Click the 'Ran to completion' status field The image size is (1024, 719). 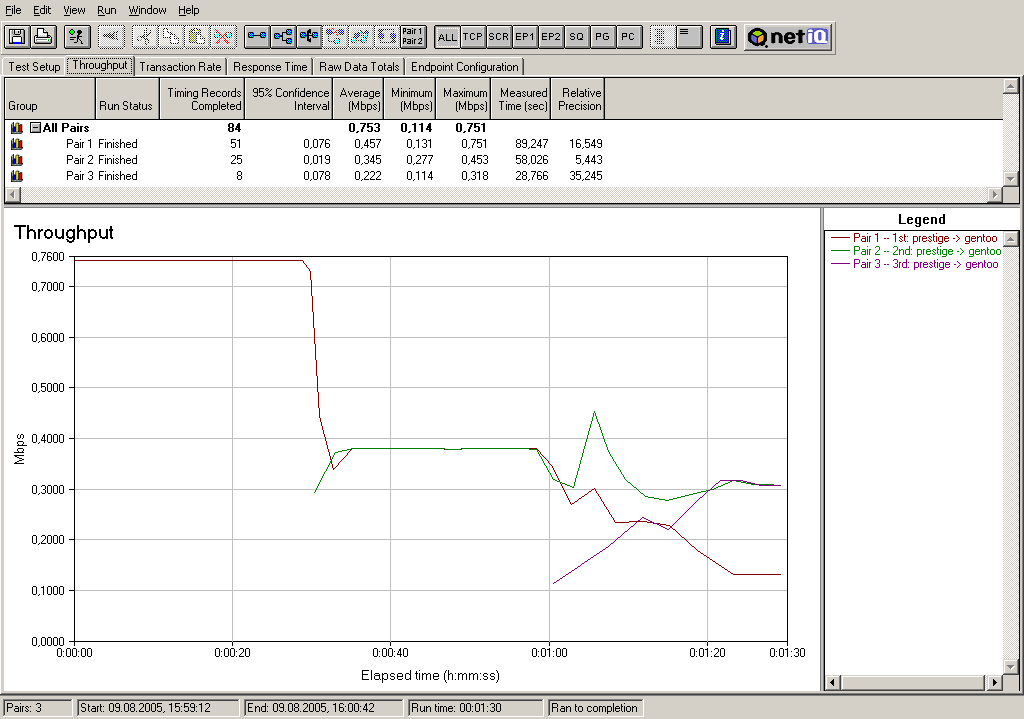pos(594,708)
